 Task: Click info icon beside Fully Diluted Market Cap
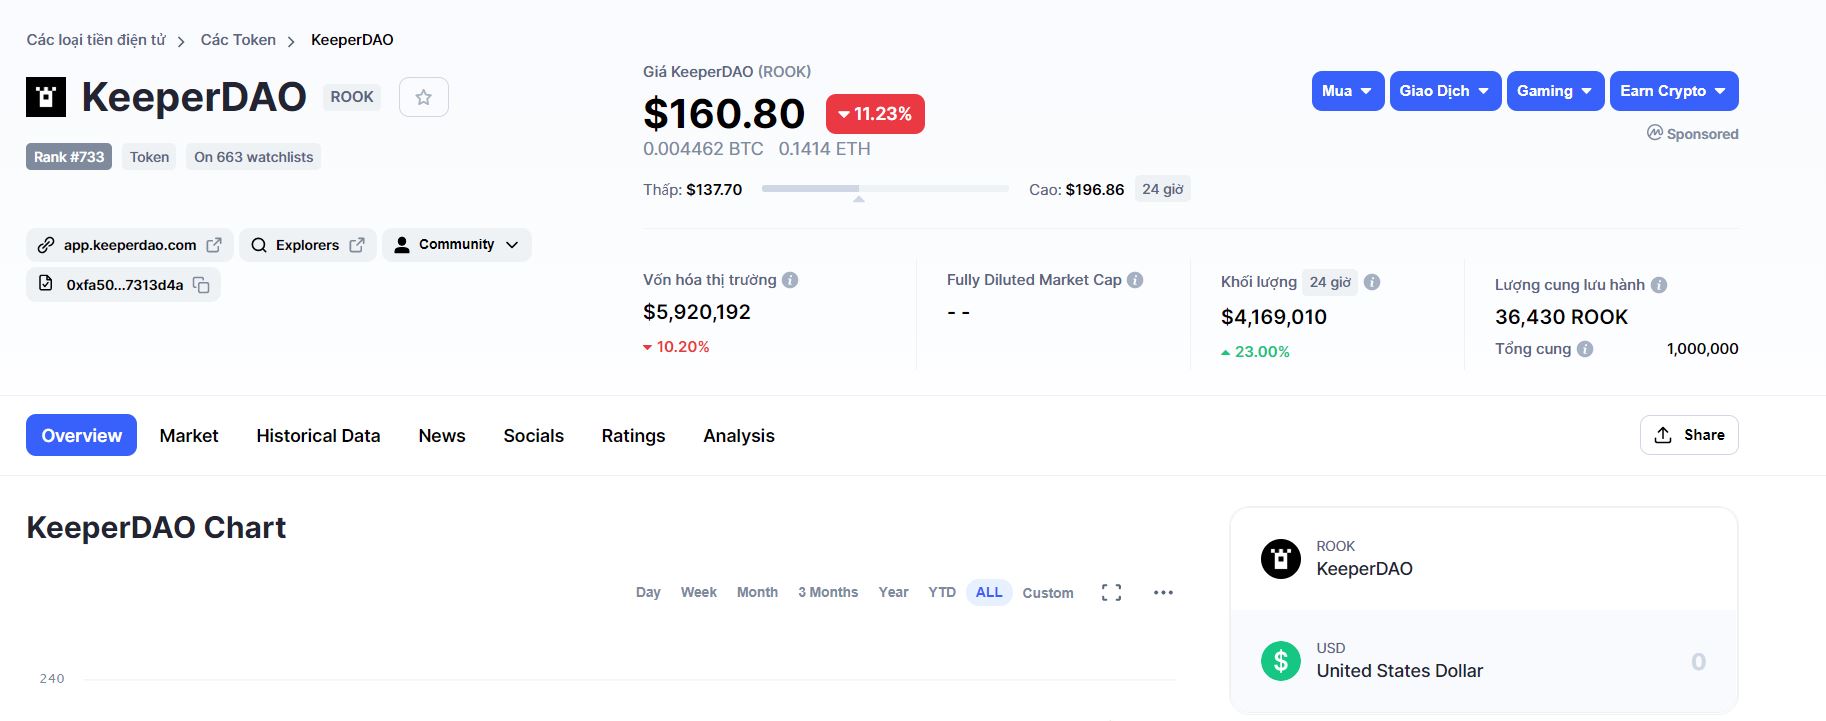1135,280
